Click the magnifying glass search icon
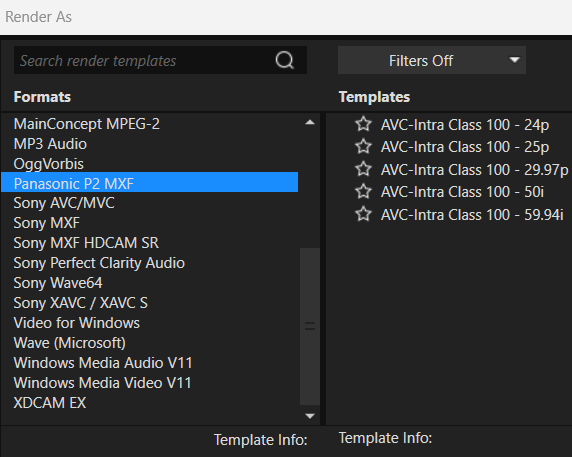The width and height of the screenshot is (572, 457). pyautogui.click(x=285, y=60)
